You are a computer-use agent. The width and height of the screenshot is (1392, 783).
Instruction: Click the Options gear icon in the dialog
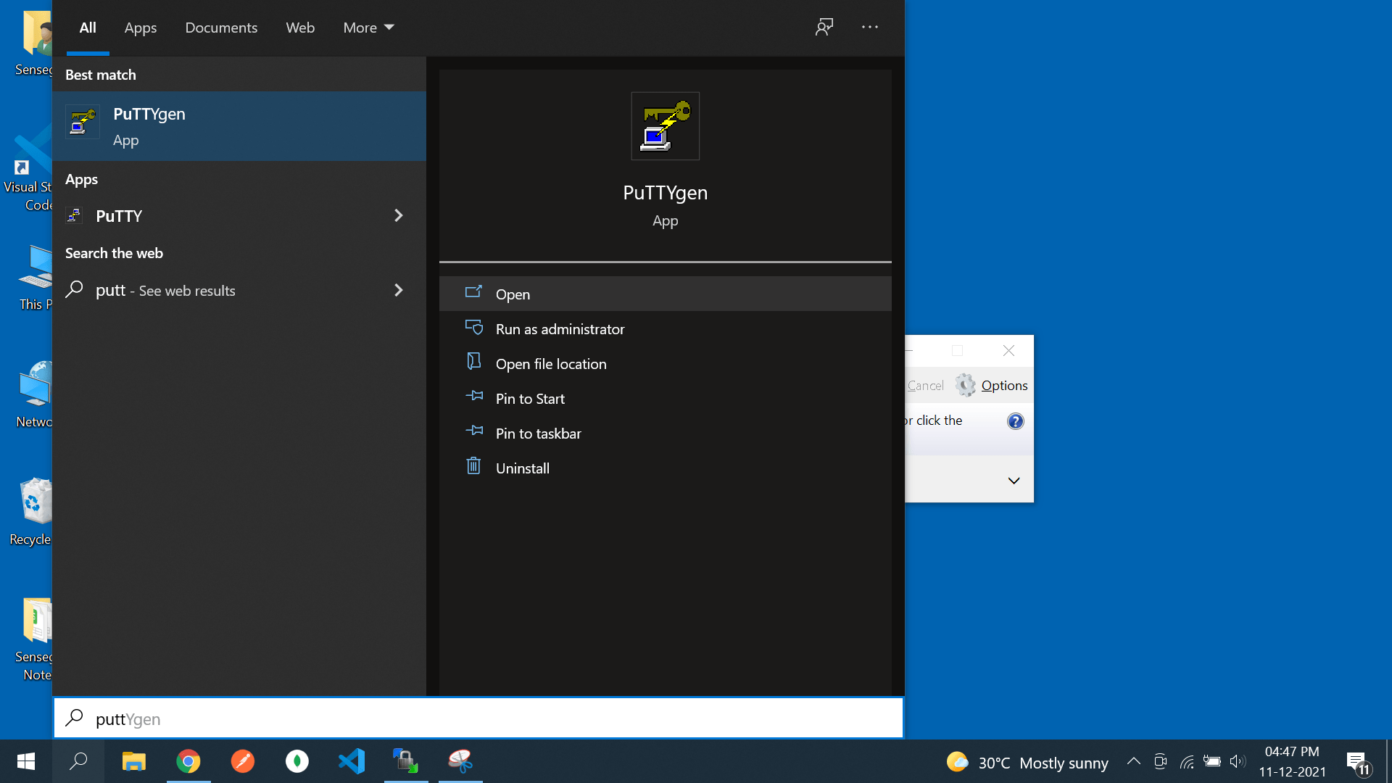tap(965, 385)
